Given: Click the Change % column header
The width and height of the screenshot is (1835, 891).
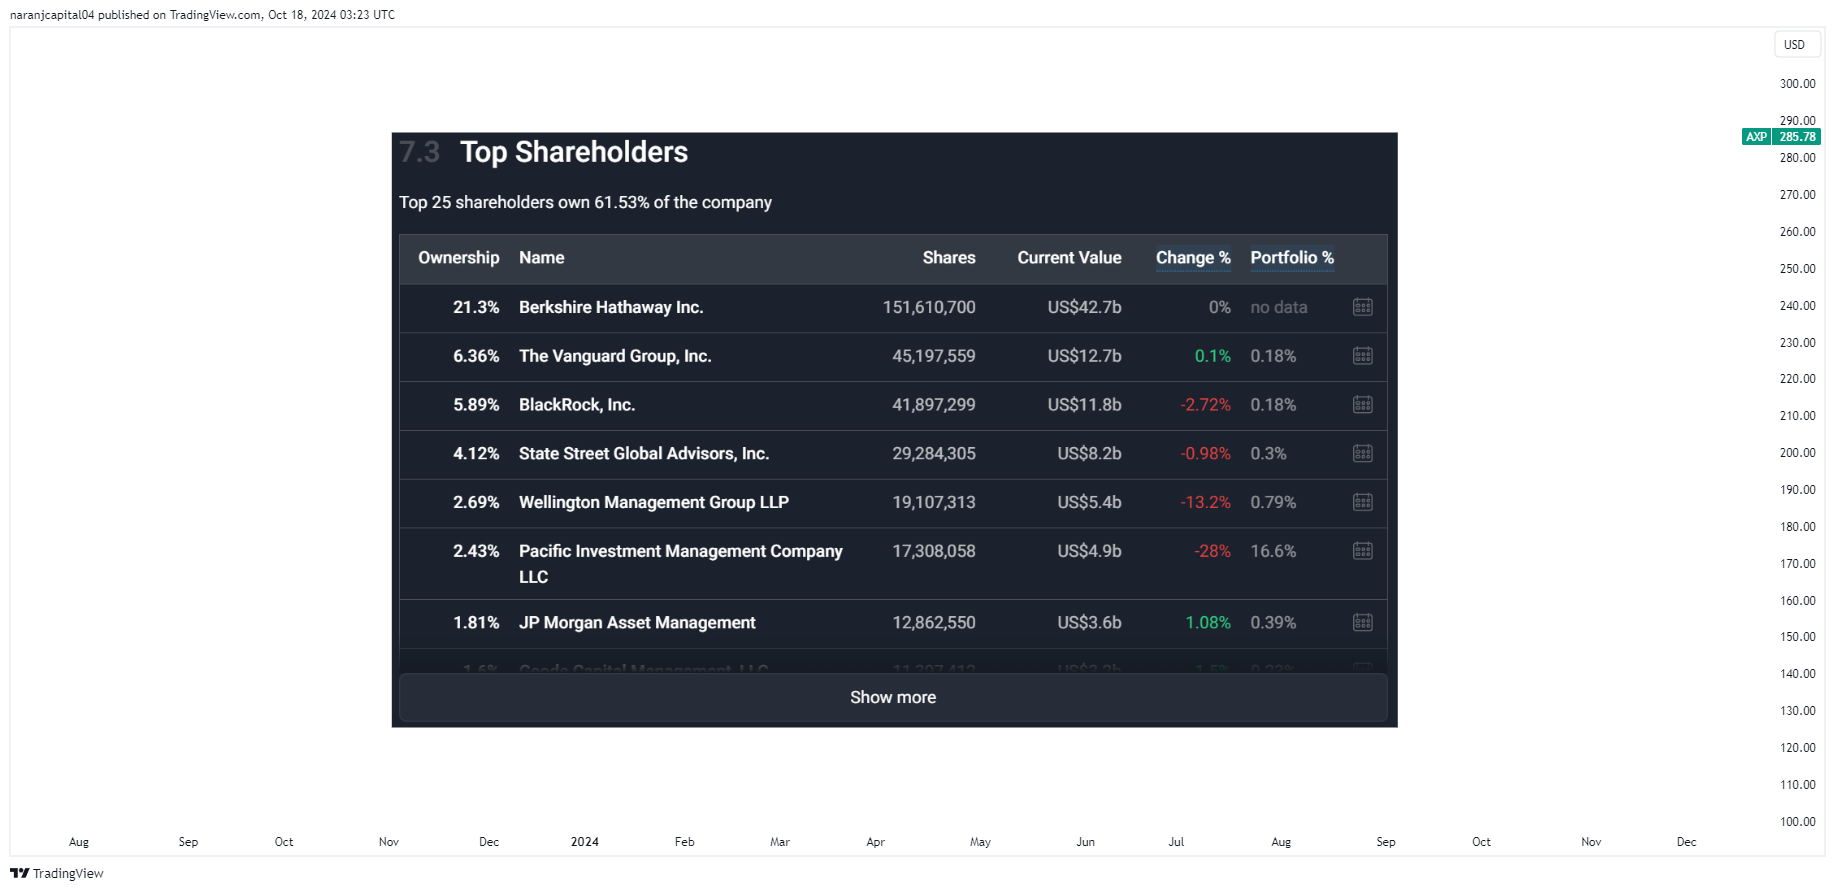Looking at the screenshot, I should pos(1193,258).
